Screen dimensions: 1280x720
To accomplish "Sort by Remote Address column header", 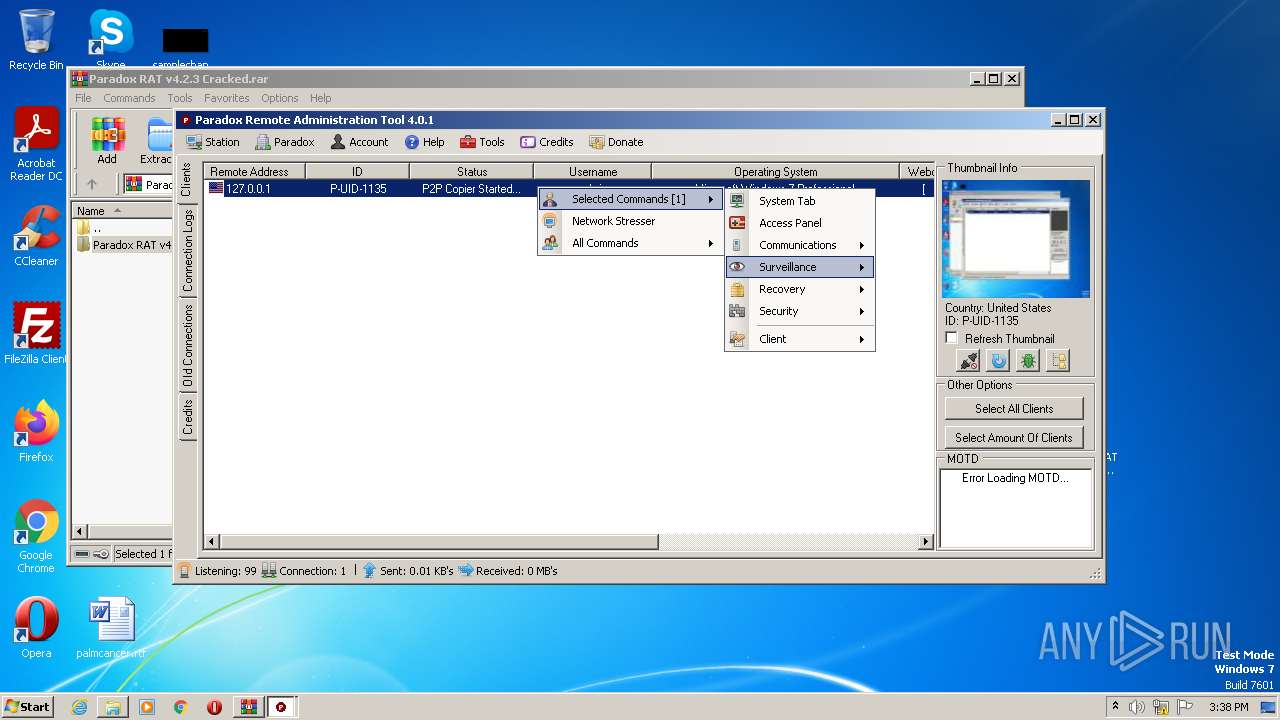I will pos(254,172).
